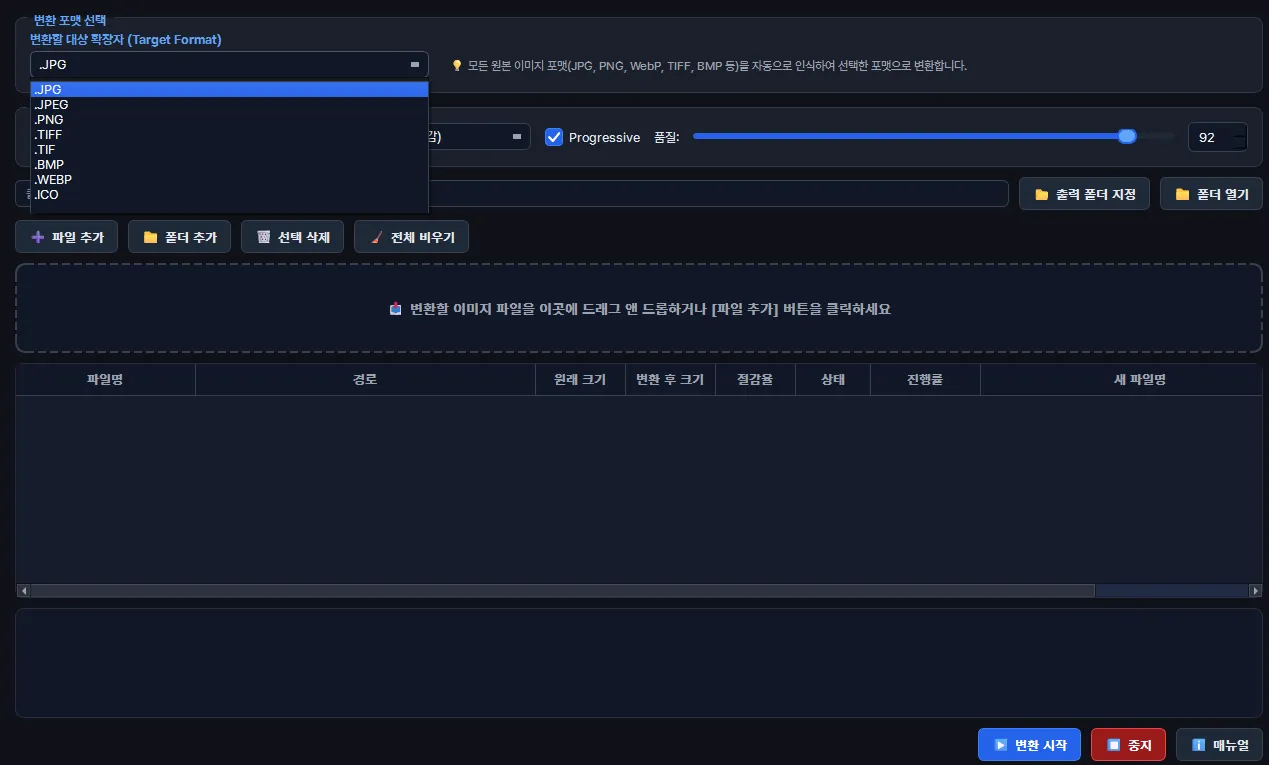Click the 출력 폴더 지정 button
1269x765 pixels.
(x=1084, y=194)
